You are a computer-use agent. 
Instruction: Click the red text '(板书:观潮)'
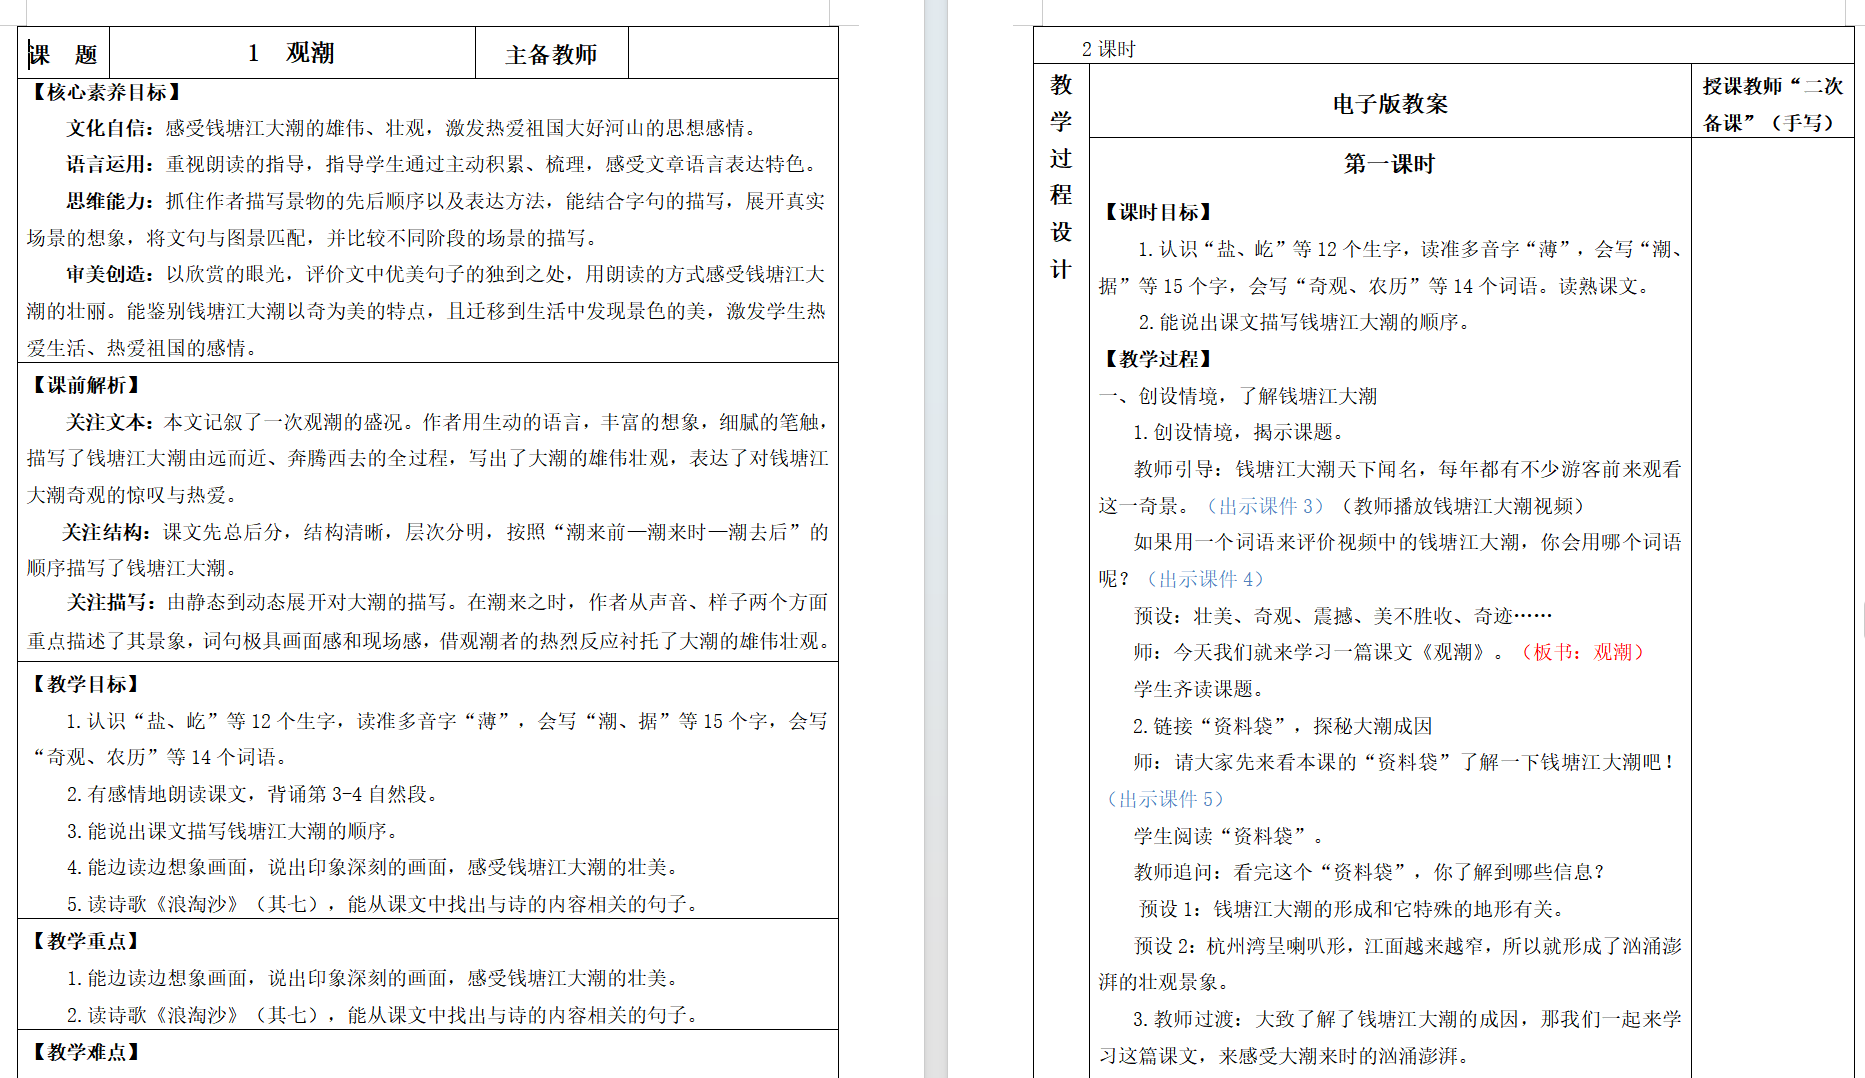click(1583, 652)
